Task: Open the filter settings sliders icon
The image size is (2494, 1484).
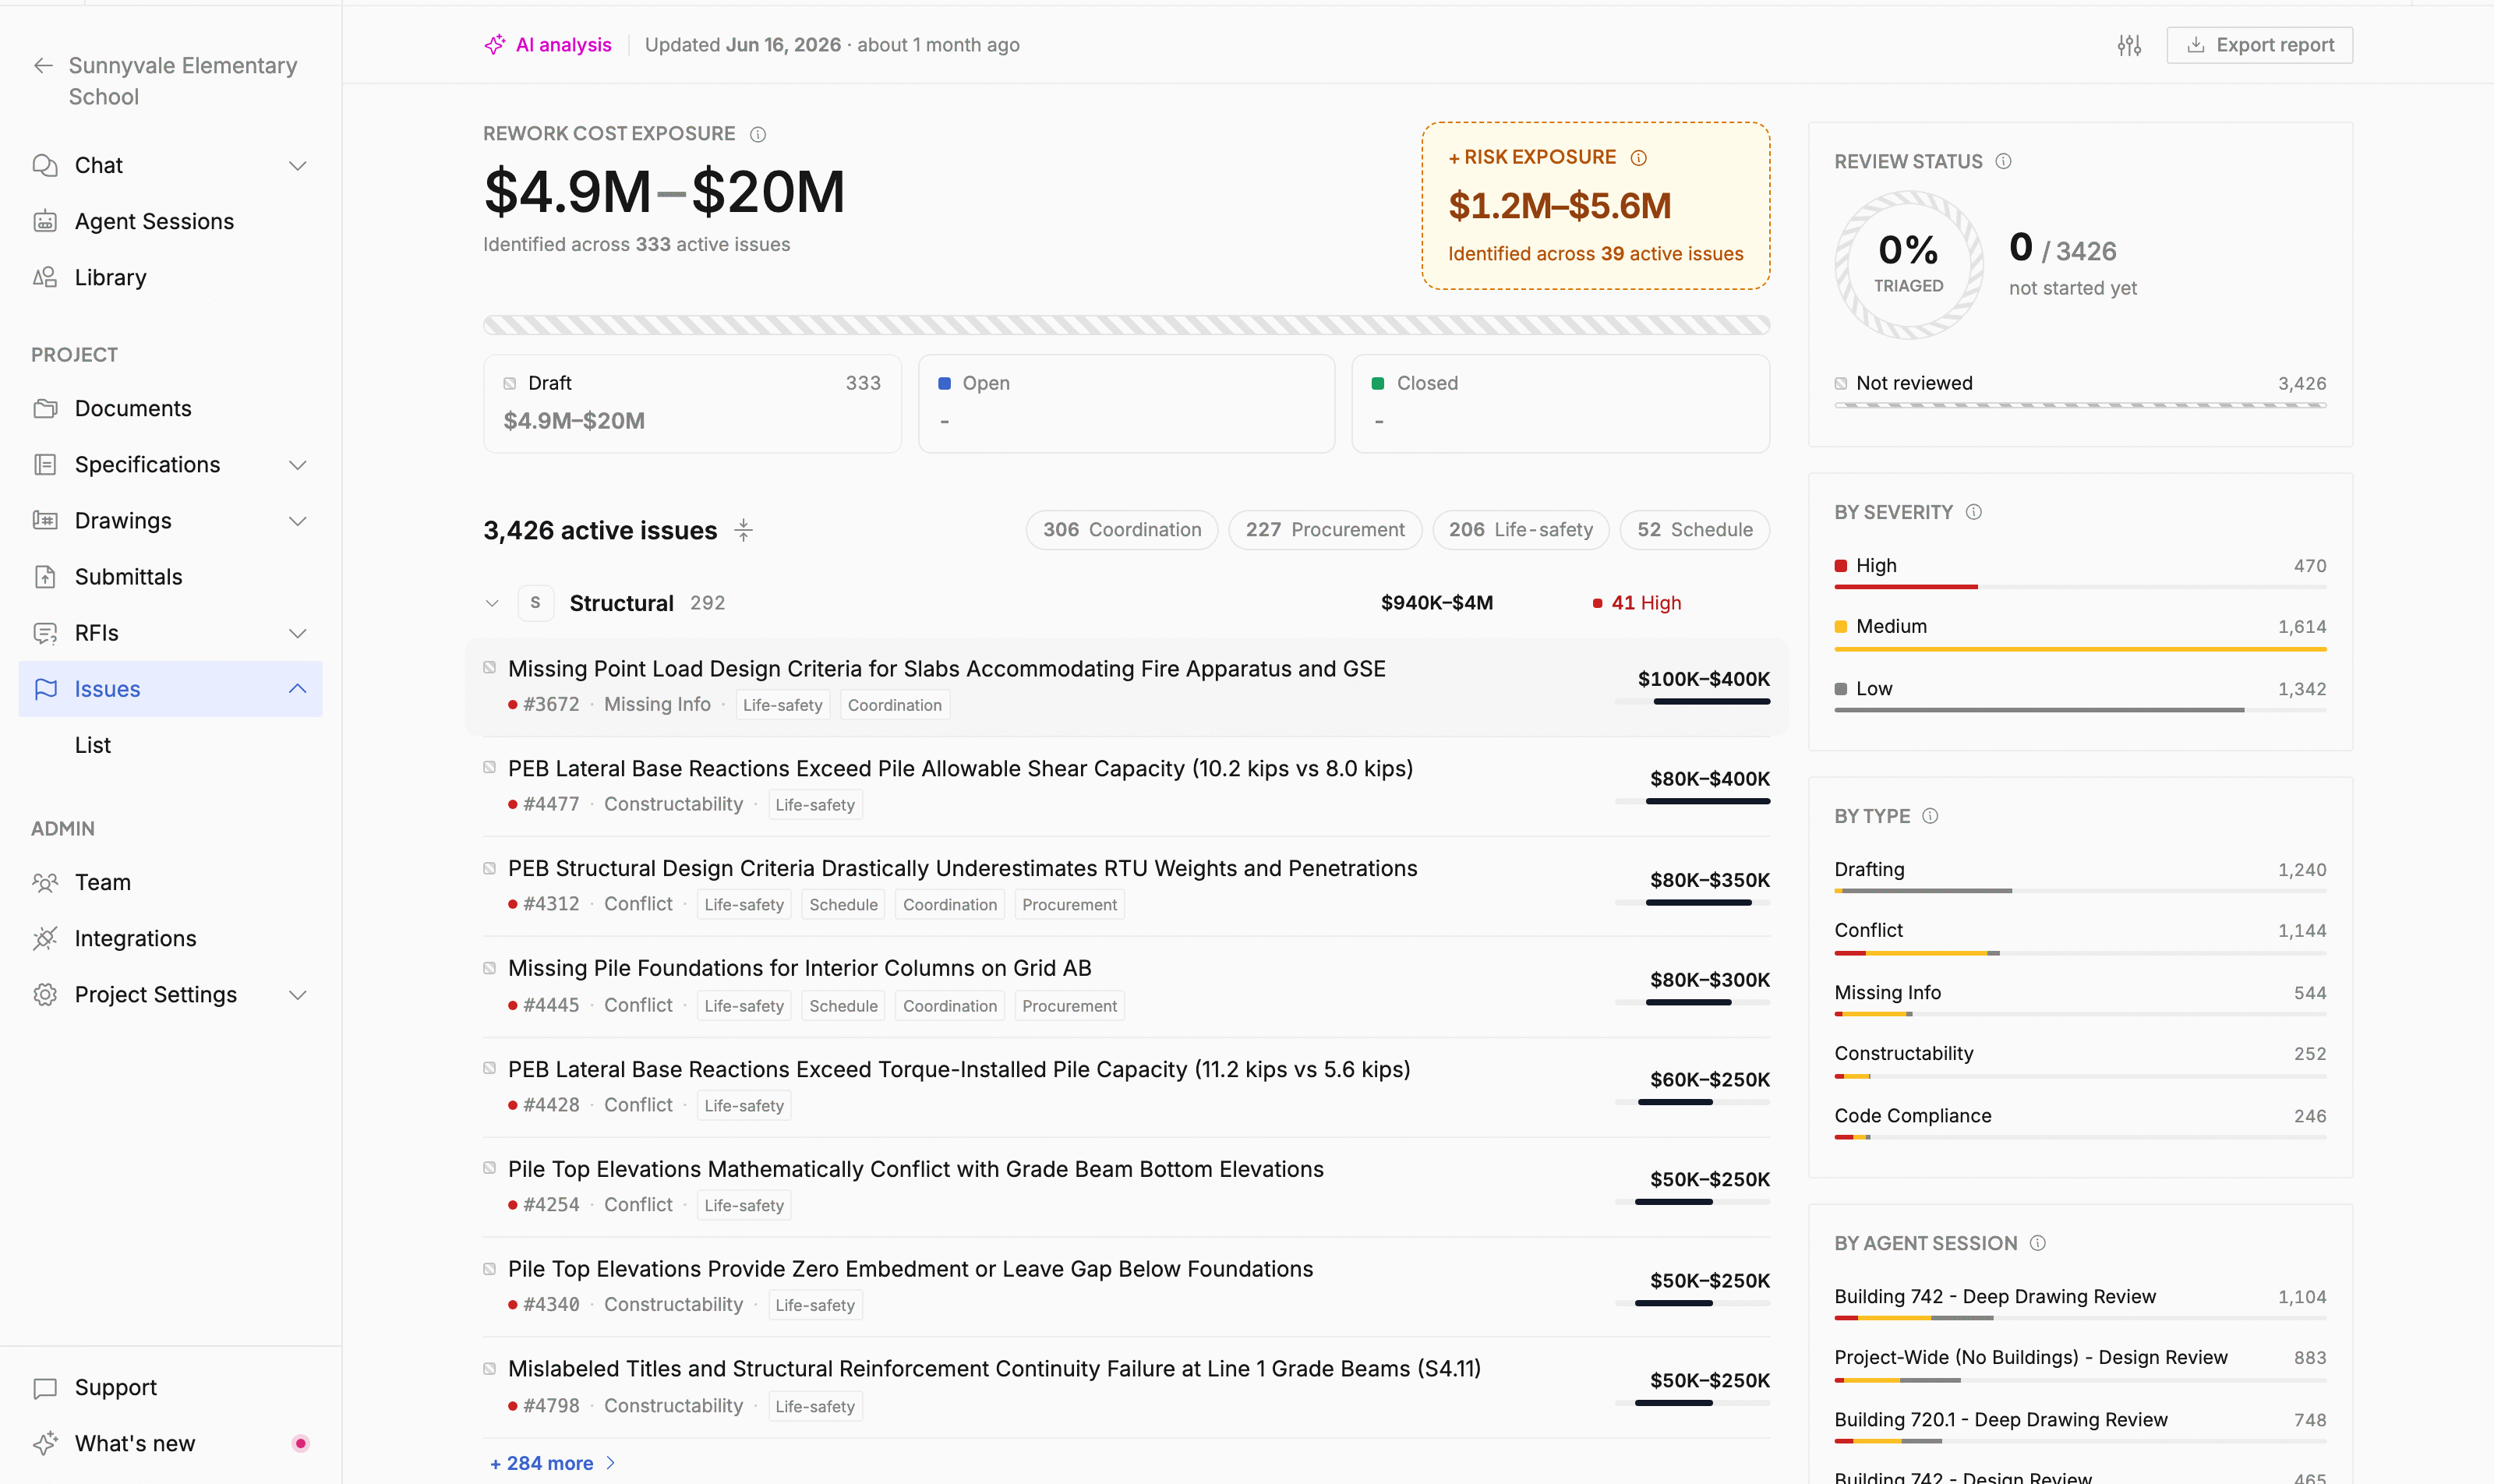Action: pyautogui.click(x=2129, y=45)
